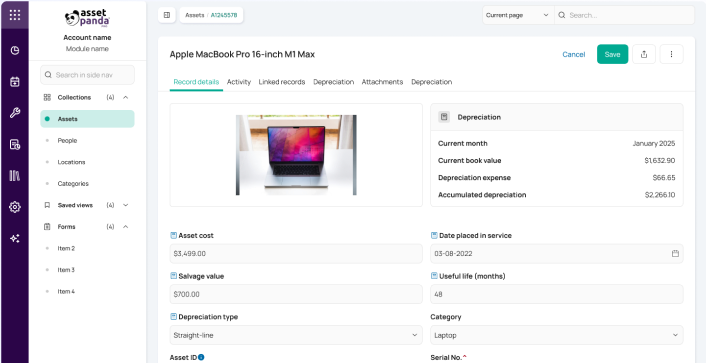This screenshot has width=706, height=363.
Task: Switch to the Linked records tab
Action: tap(282, 82)
